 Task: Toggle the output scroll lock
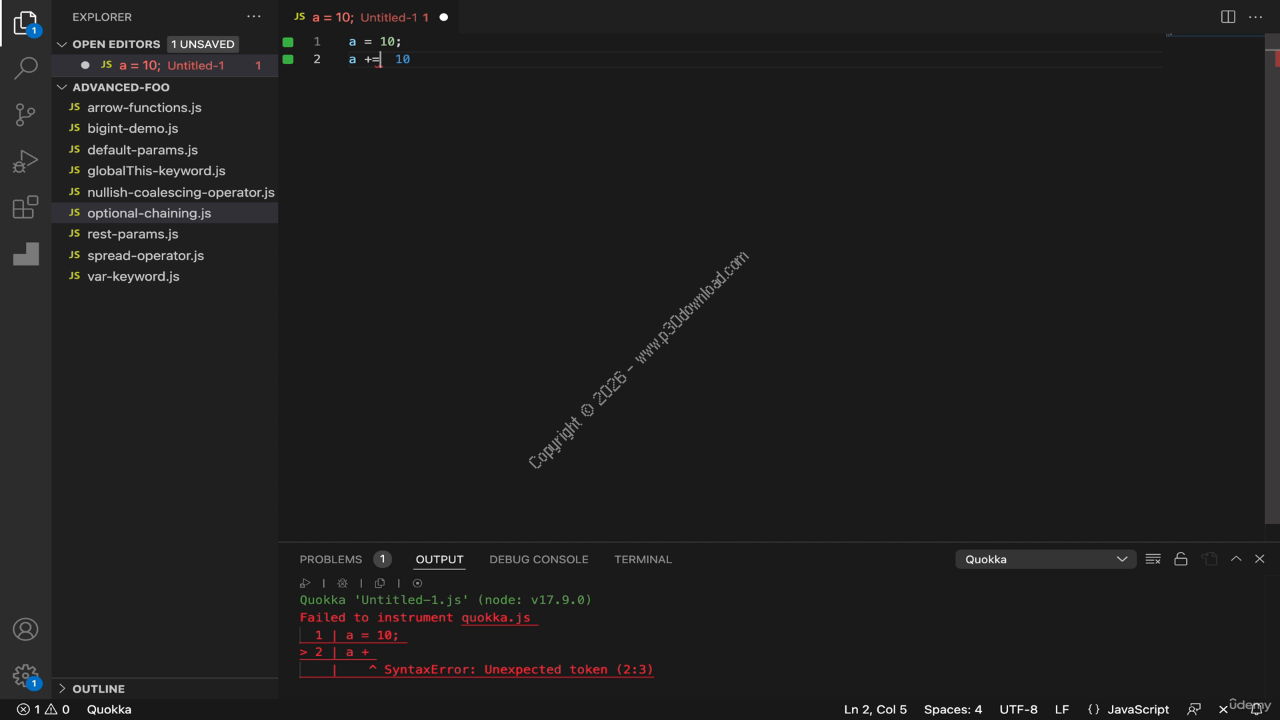(1181, 559)
